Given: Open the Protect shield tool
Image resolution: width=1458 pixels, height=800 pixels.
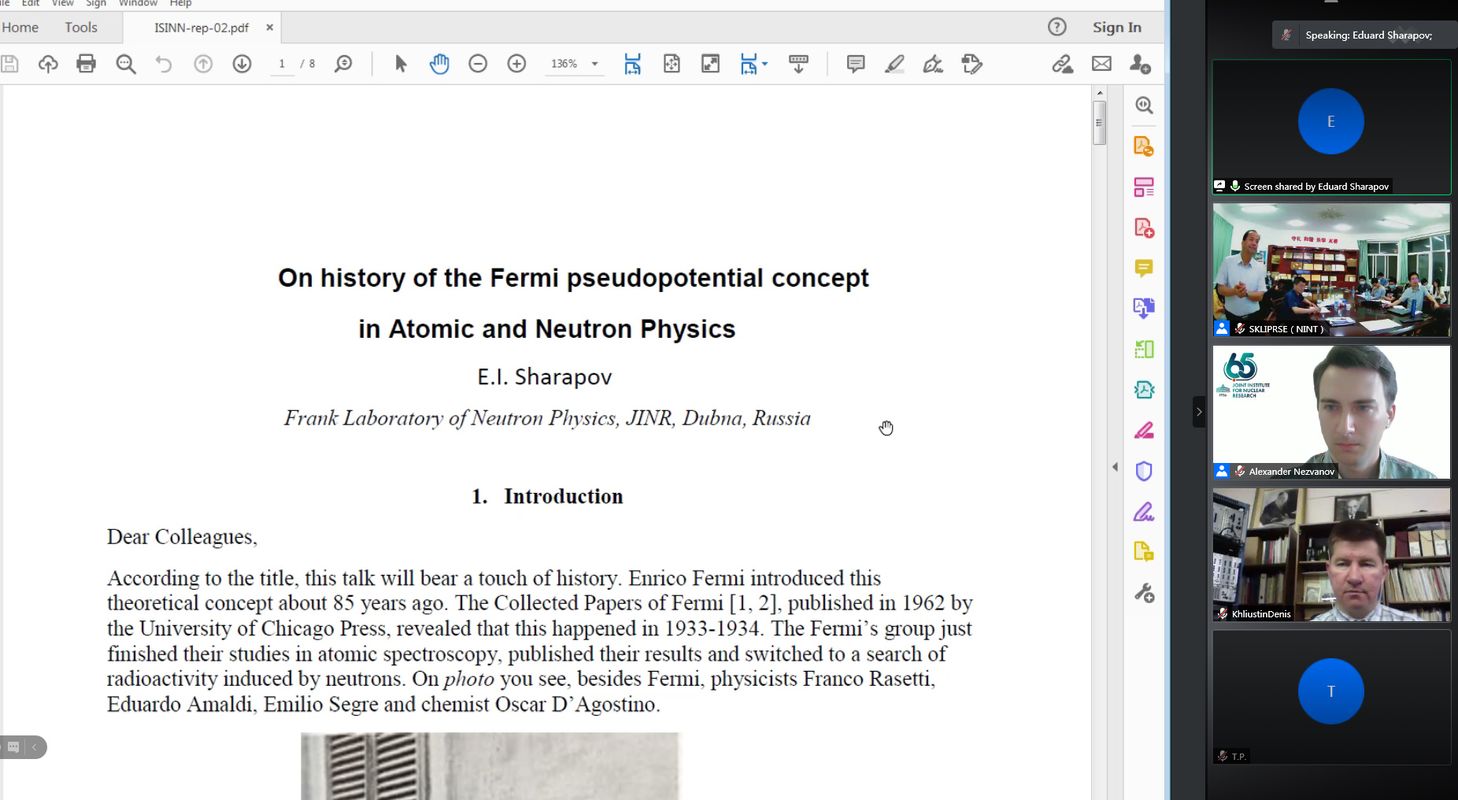Looking at the screenshot, I should pyautogui.click(x=1144, y=471).
